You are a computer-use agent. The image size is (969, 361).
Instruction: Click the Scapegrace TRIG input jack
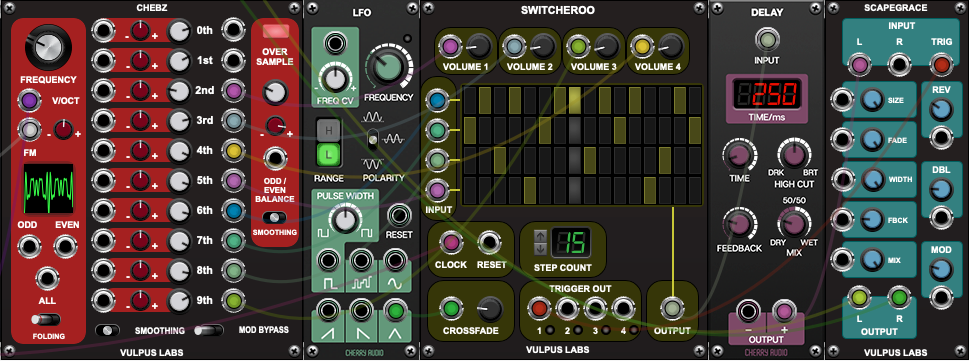pyautogui.click(x=941, y=64)
